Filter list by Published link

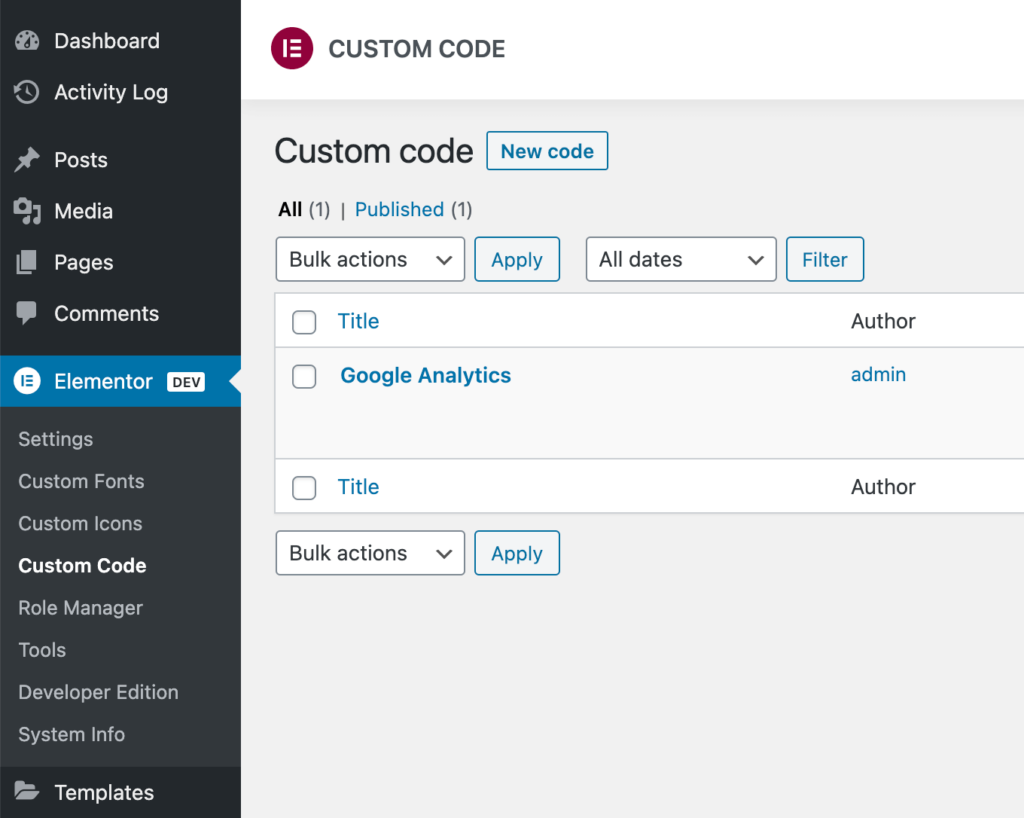[x=400, y=210]
